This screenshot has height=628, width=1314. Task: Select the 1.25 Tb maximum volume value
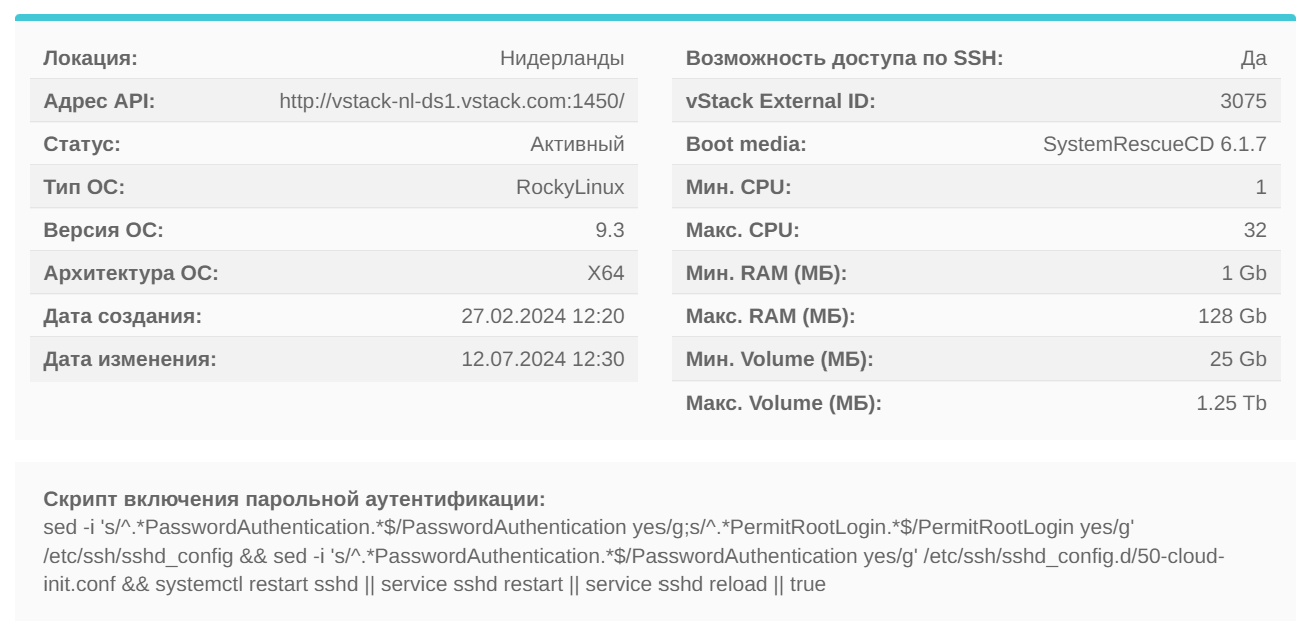(1232, 403)
